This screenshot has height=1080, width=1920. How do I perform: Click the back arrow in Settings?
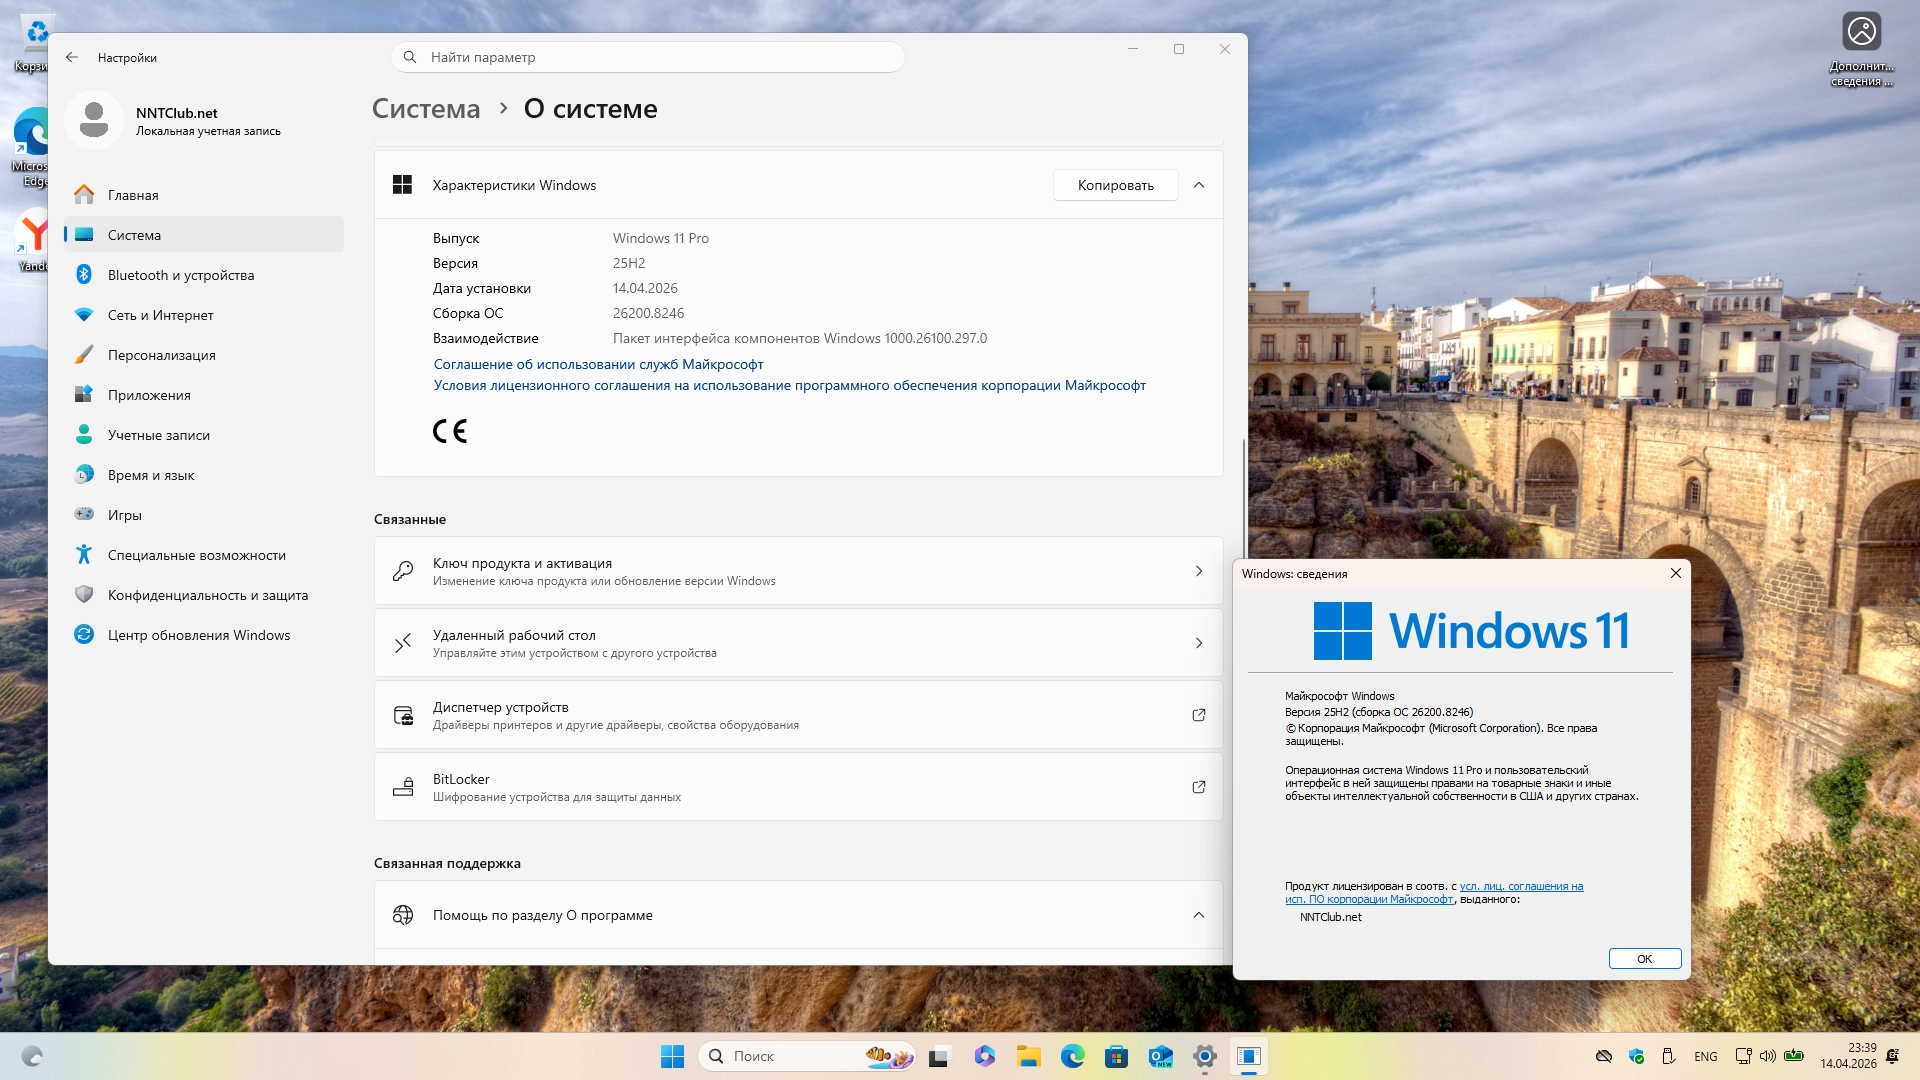(72, 57)
